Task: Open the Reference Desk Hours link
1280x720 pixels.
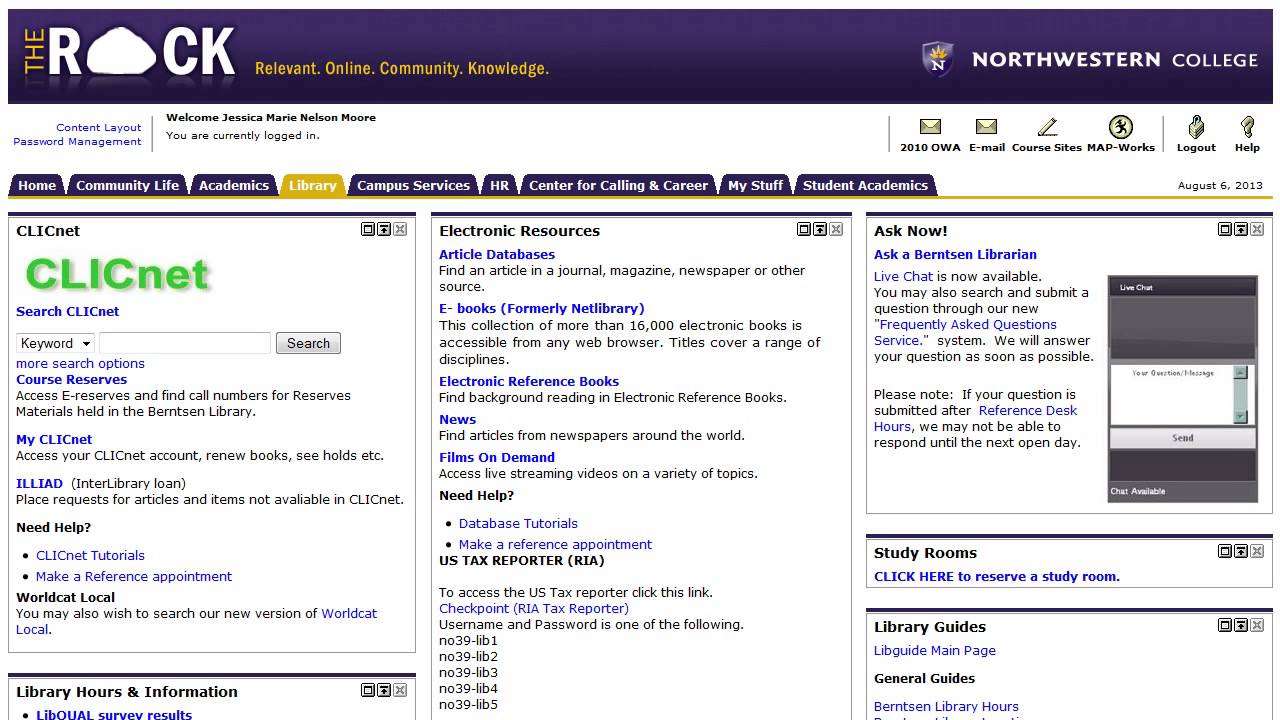Action: (1028, 410)
